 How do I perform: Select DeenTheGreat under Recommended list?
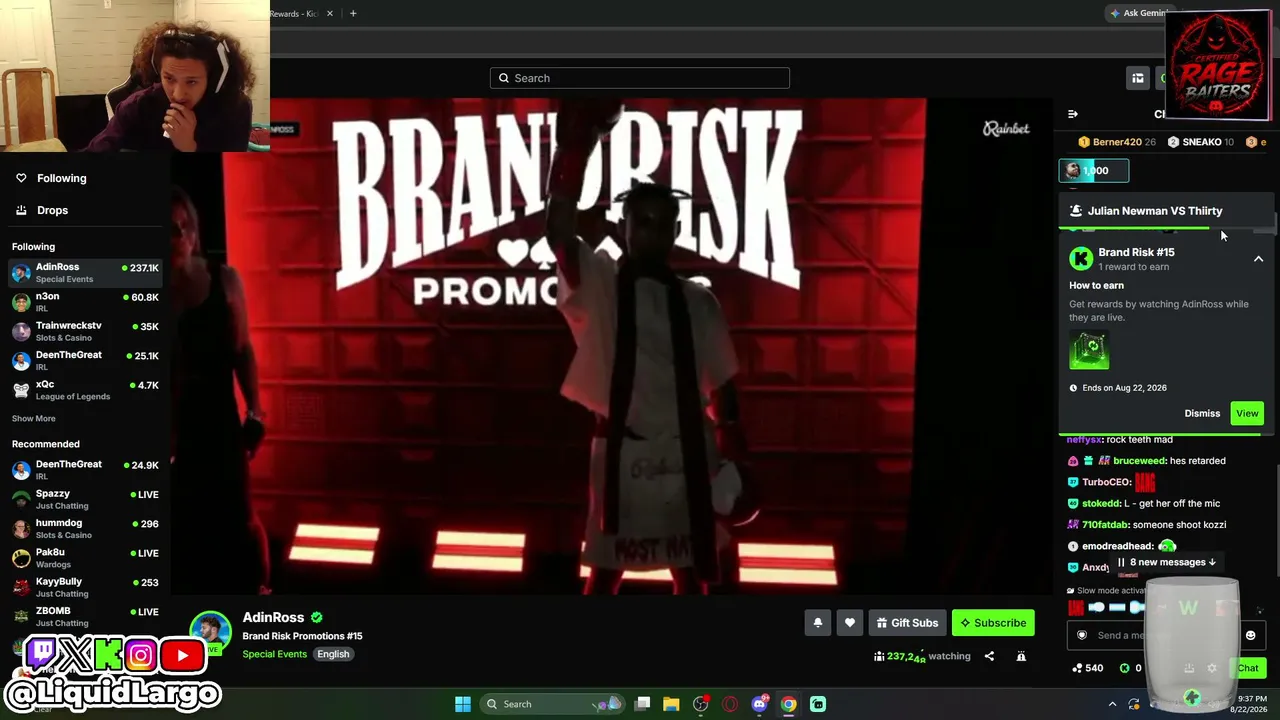pyautogui.click(x=85, y=469)
